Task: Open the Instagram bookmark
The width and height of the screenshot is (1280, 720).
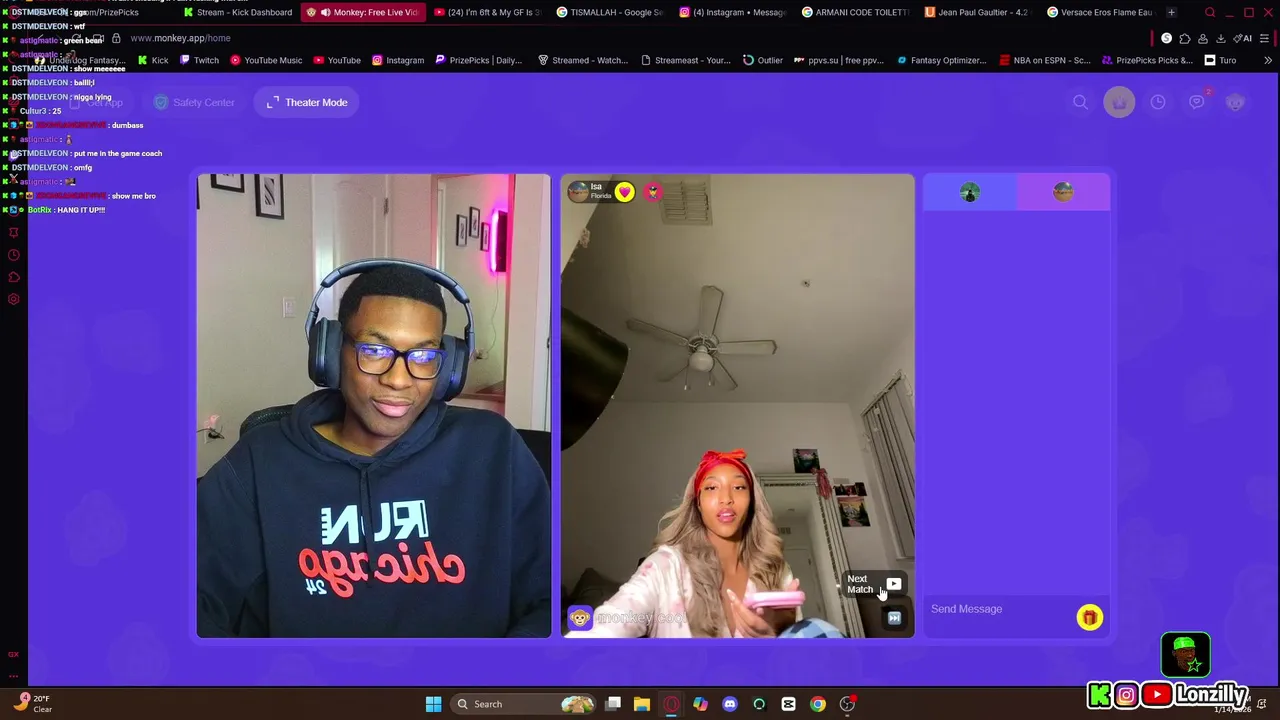Action: tap(397, 60)
